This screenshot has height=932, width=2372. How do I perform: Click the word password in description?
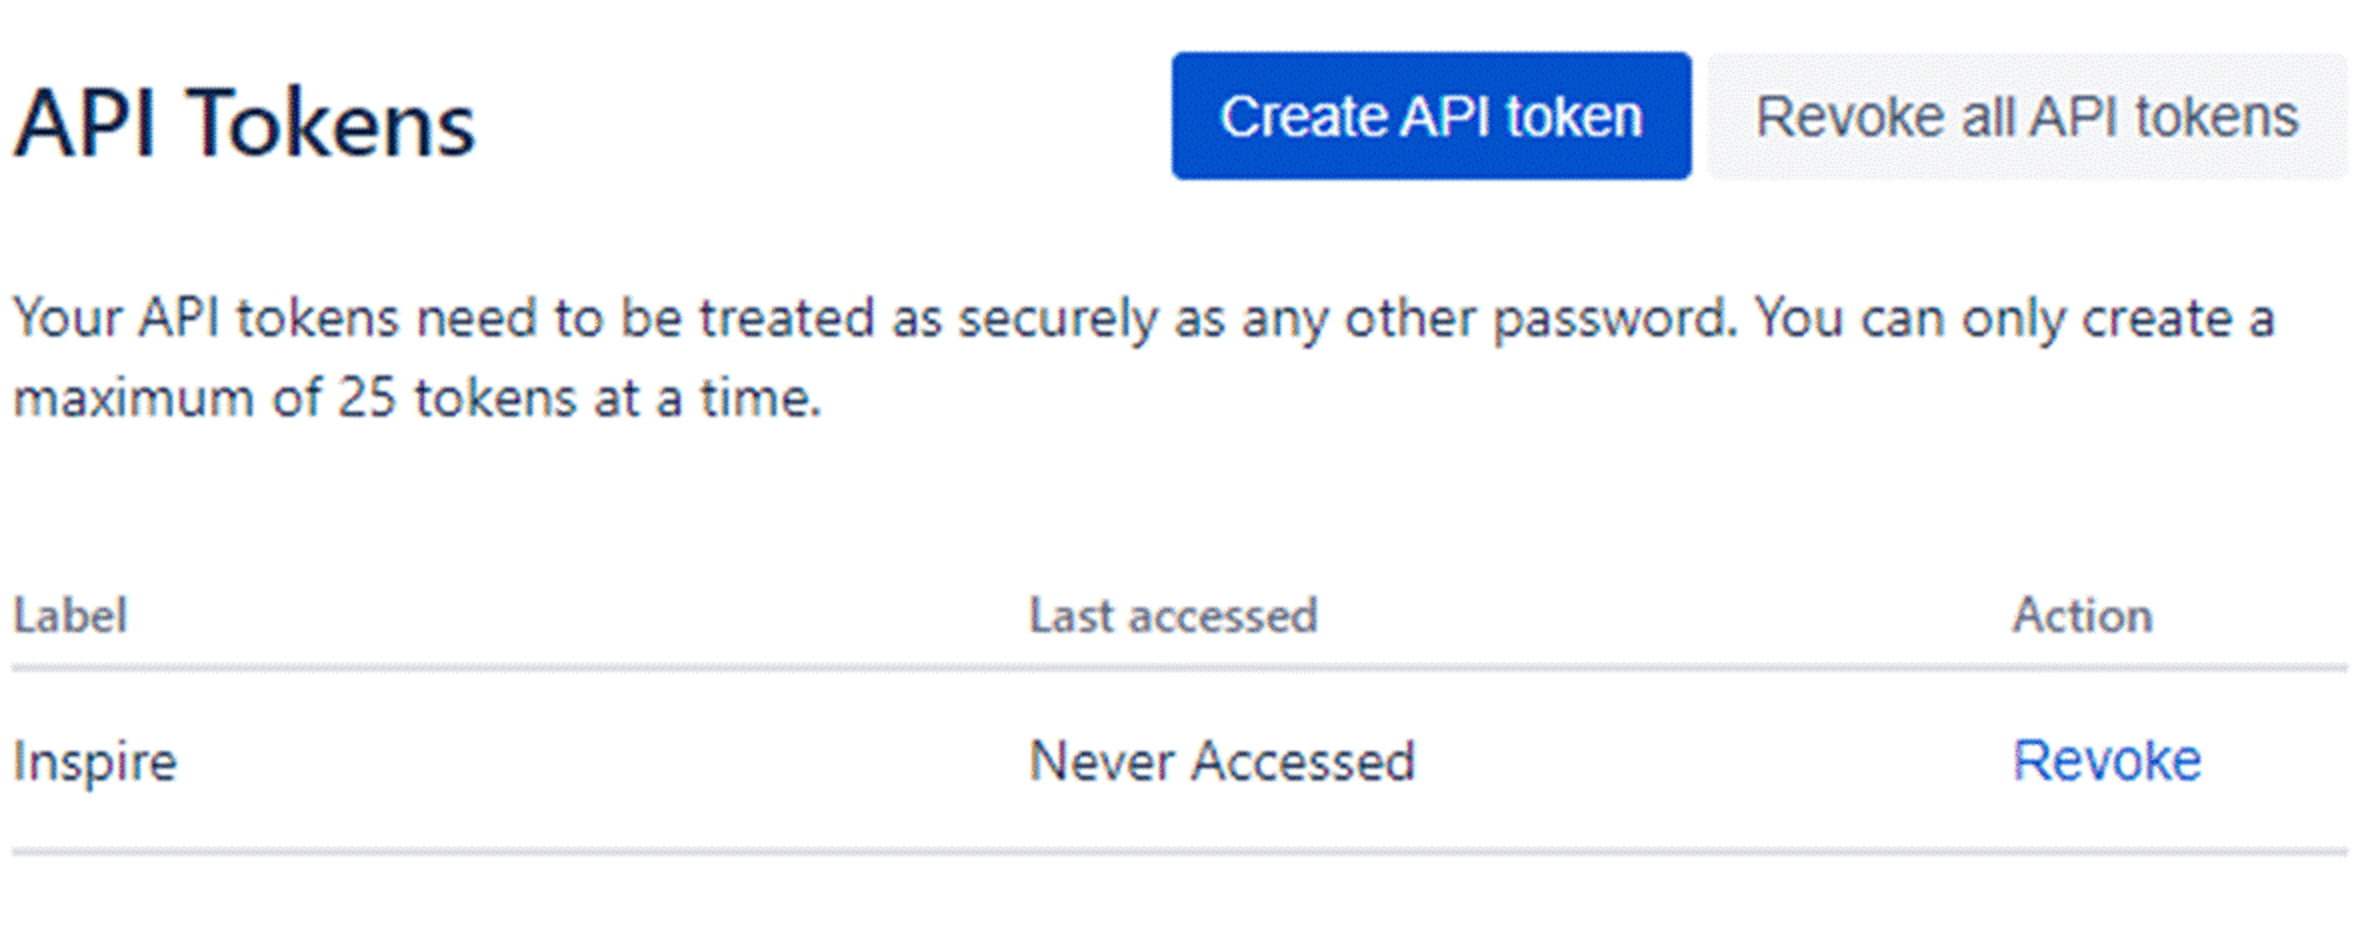[1610, 320]
